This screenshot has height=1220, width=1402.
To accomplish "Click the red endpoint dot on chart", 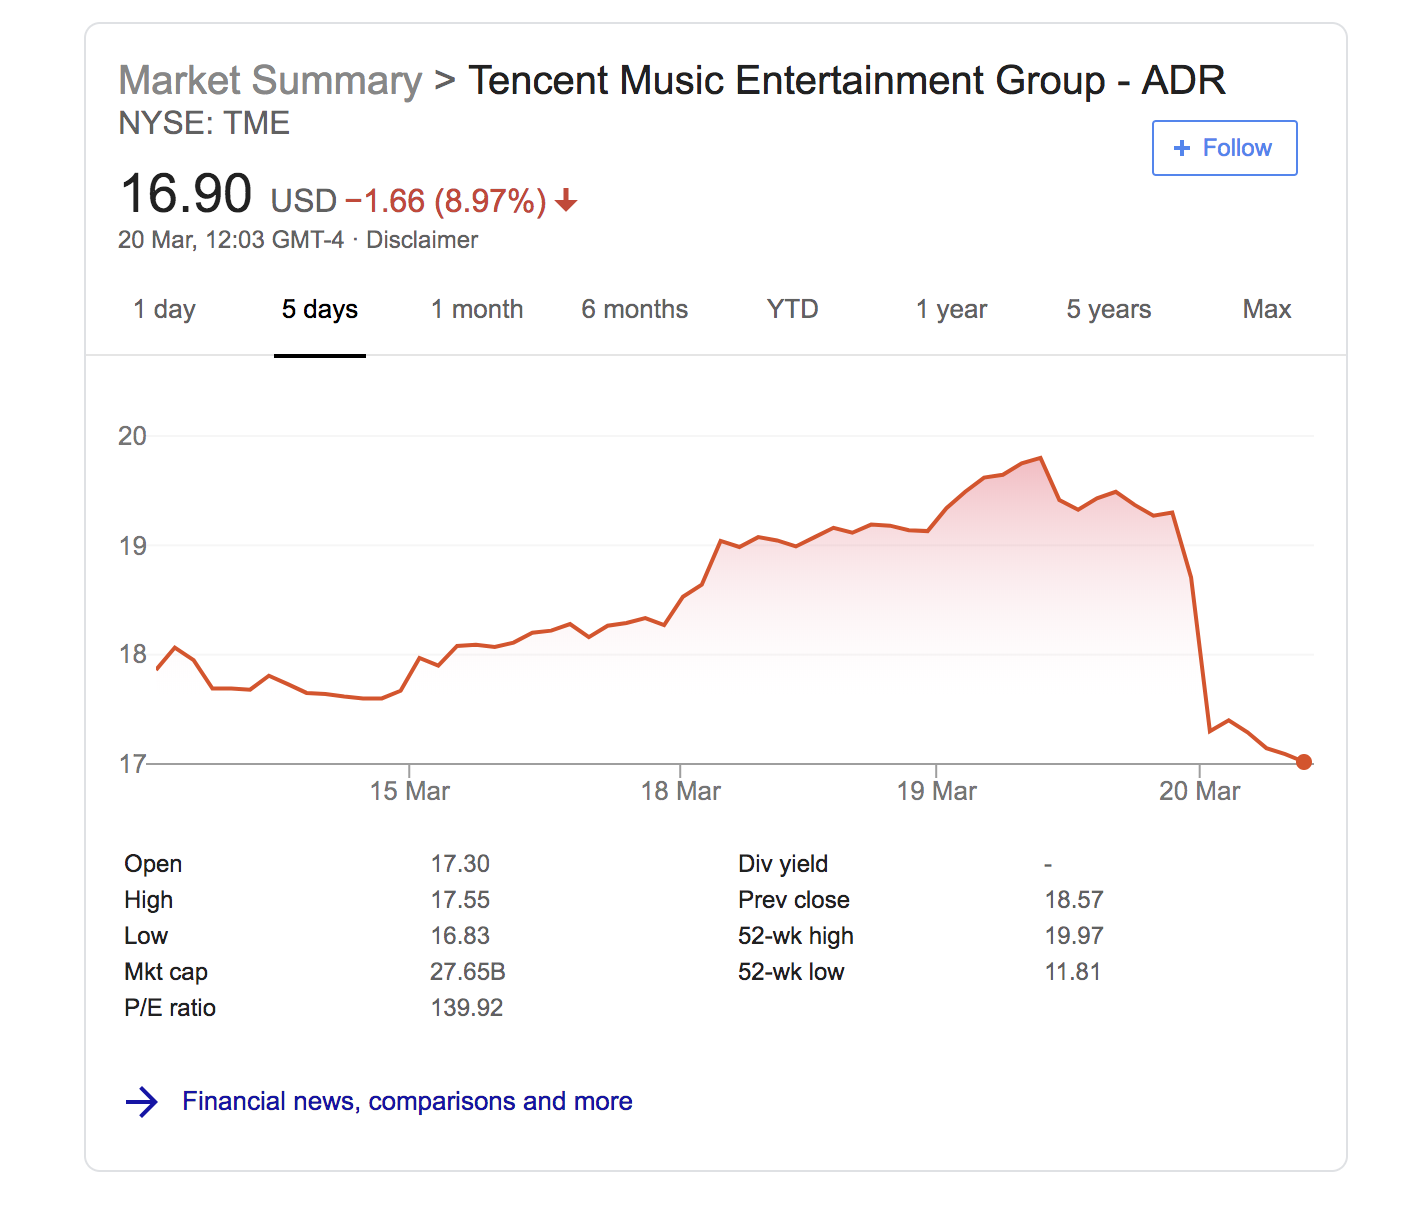I will [x=1303, y=762].
